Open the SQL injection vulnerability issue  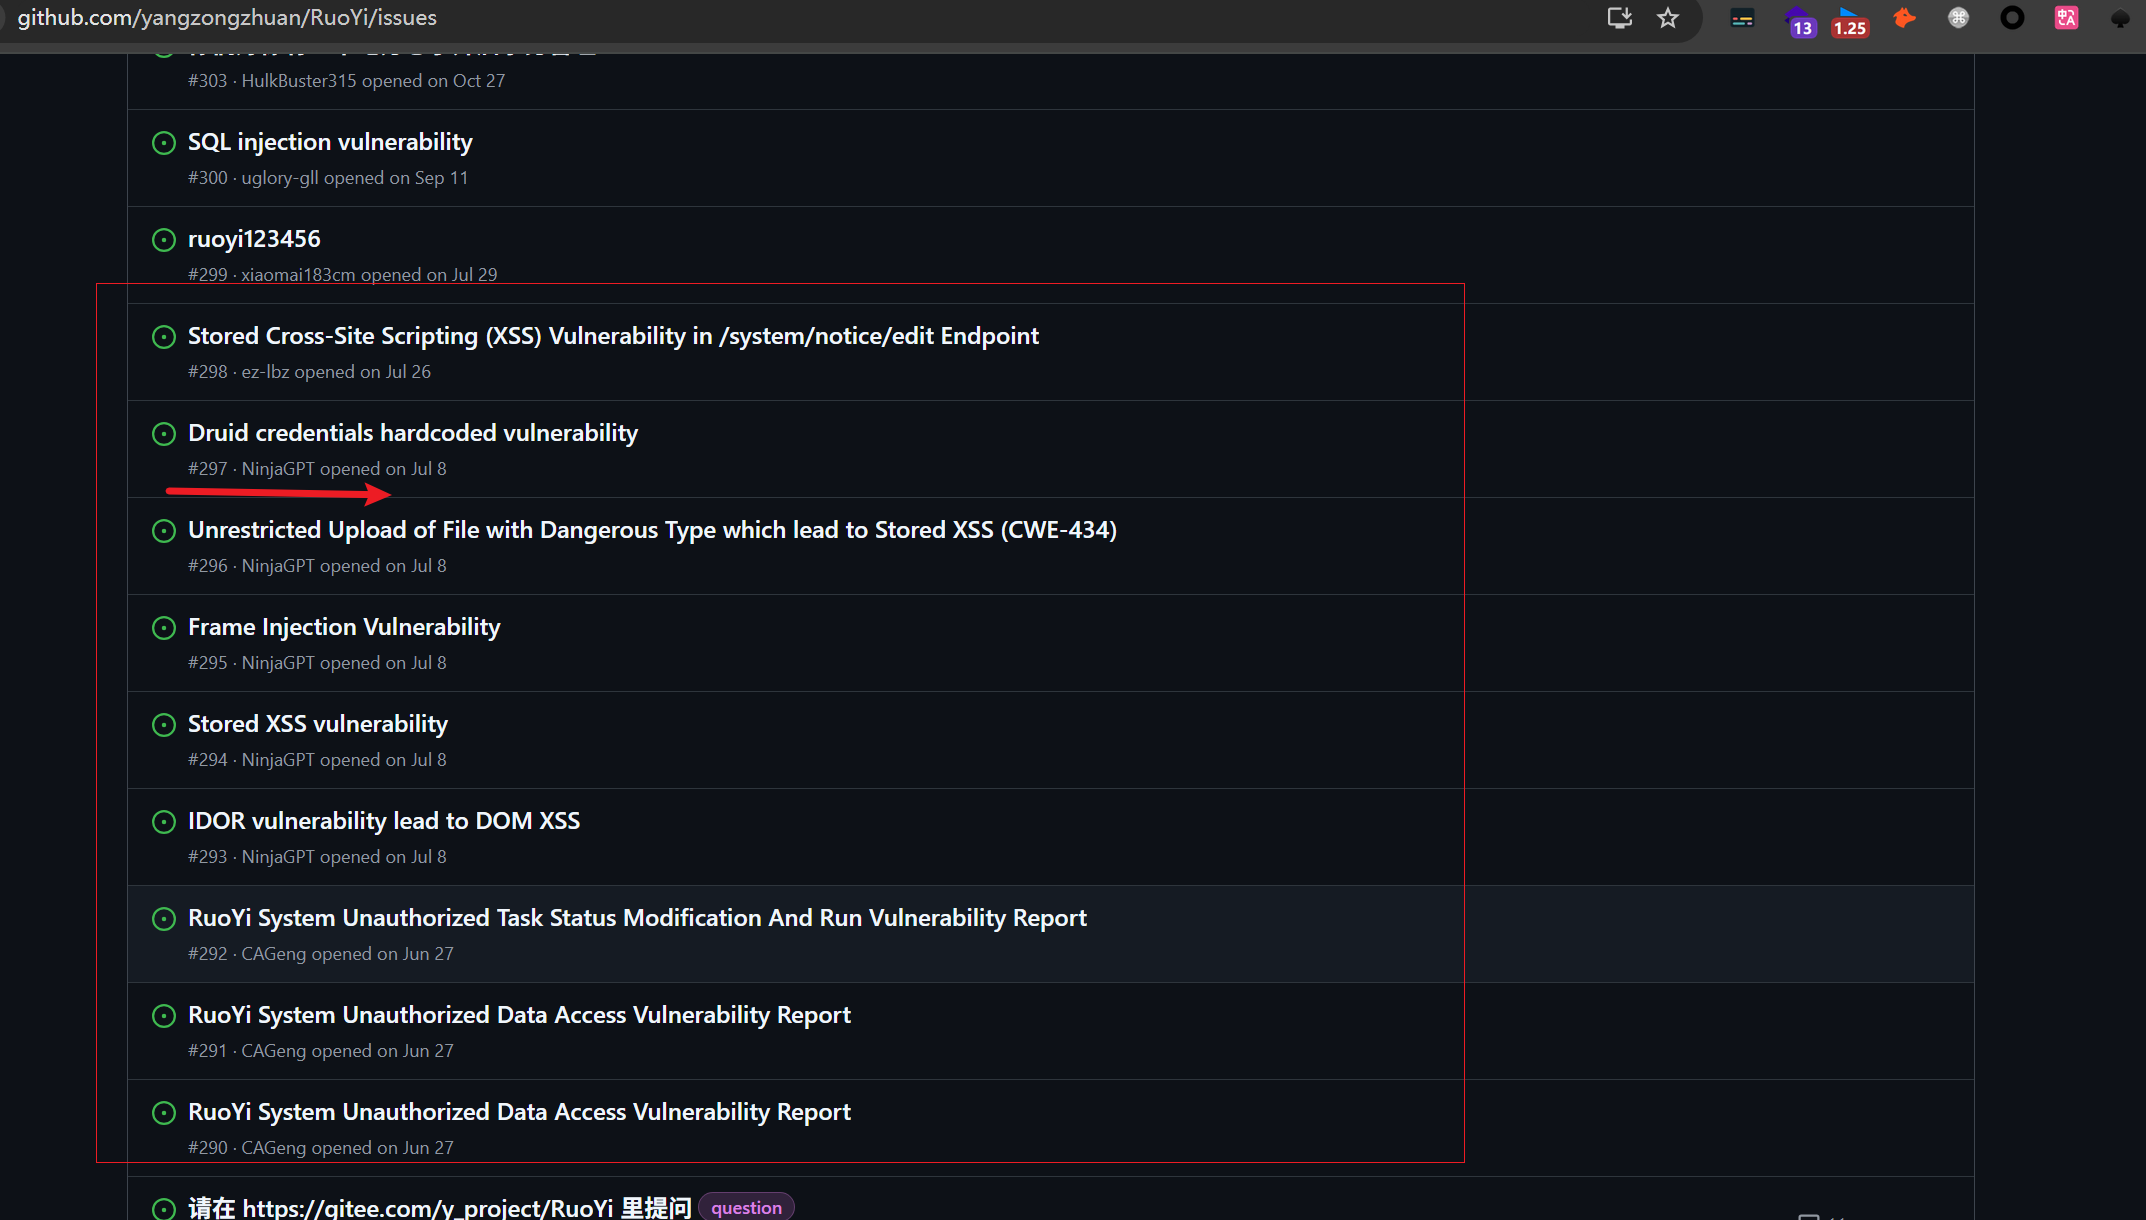click(330, 142)
